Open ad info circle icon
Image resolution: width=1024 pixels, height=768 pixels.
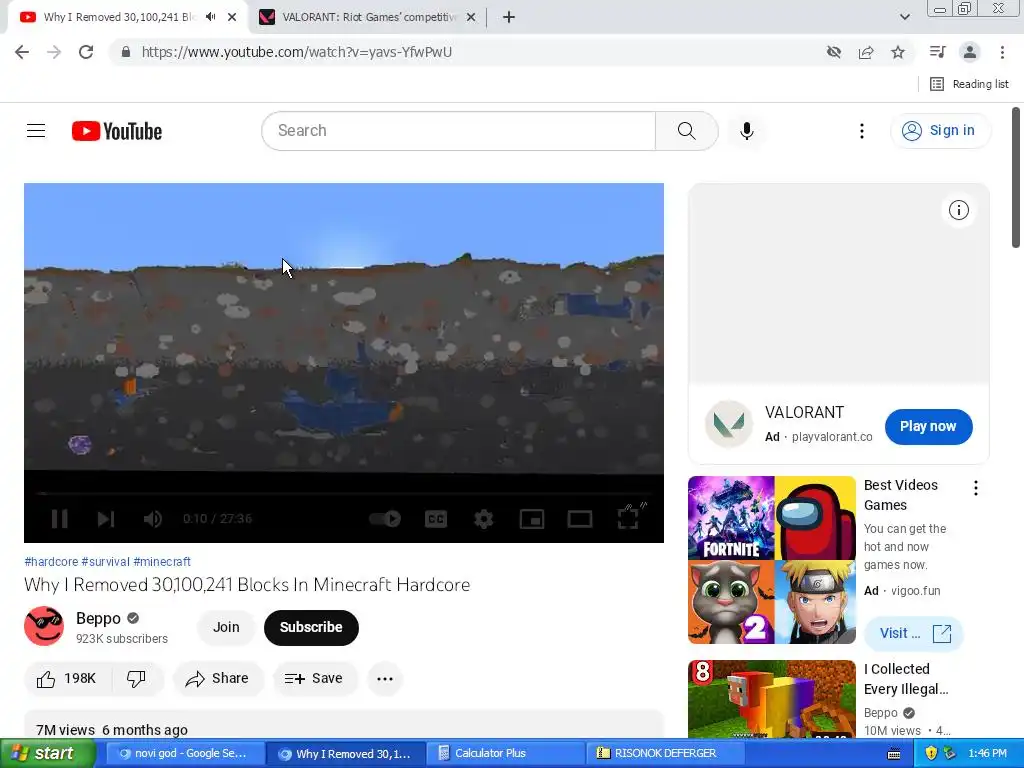pos(958,210)
